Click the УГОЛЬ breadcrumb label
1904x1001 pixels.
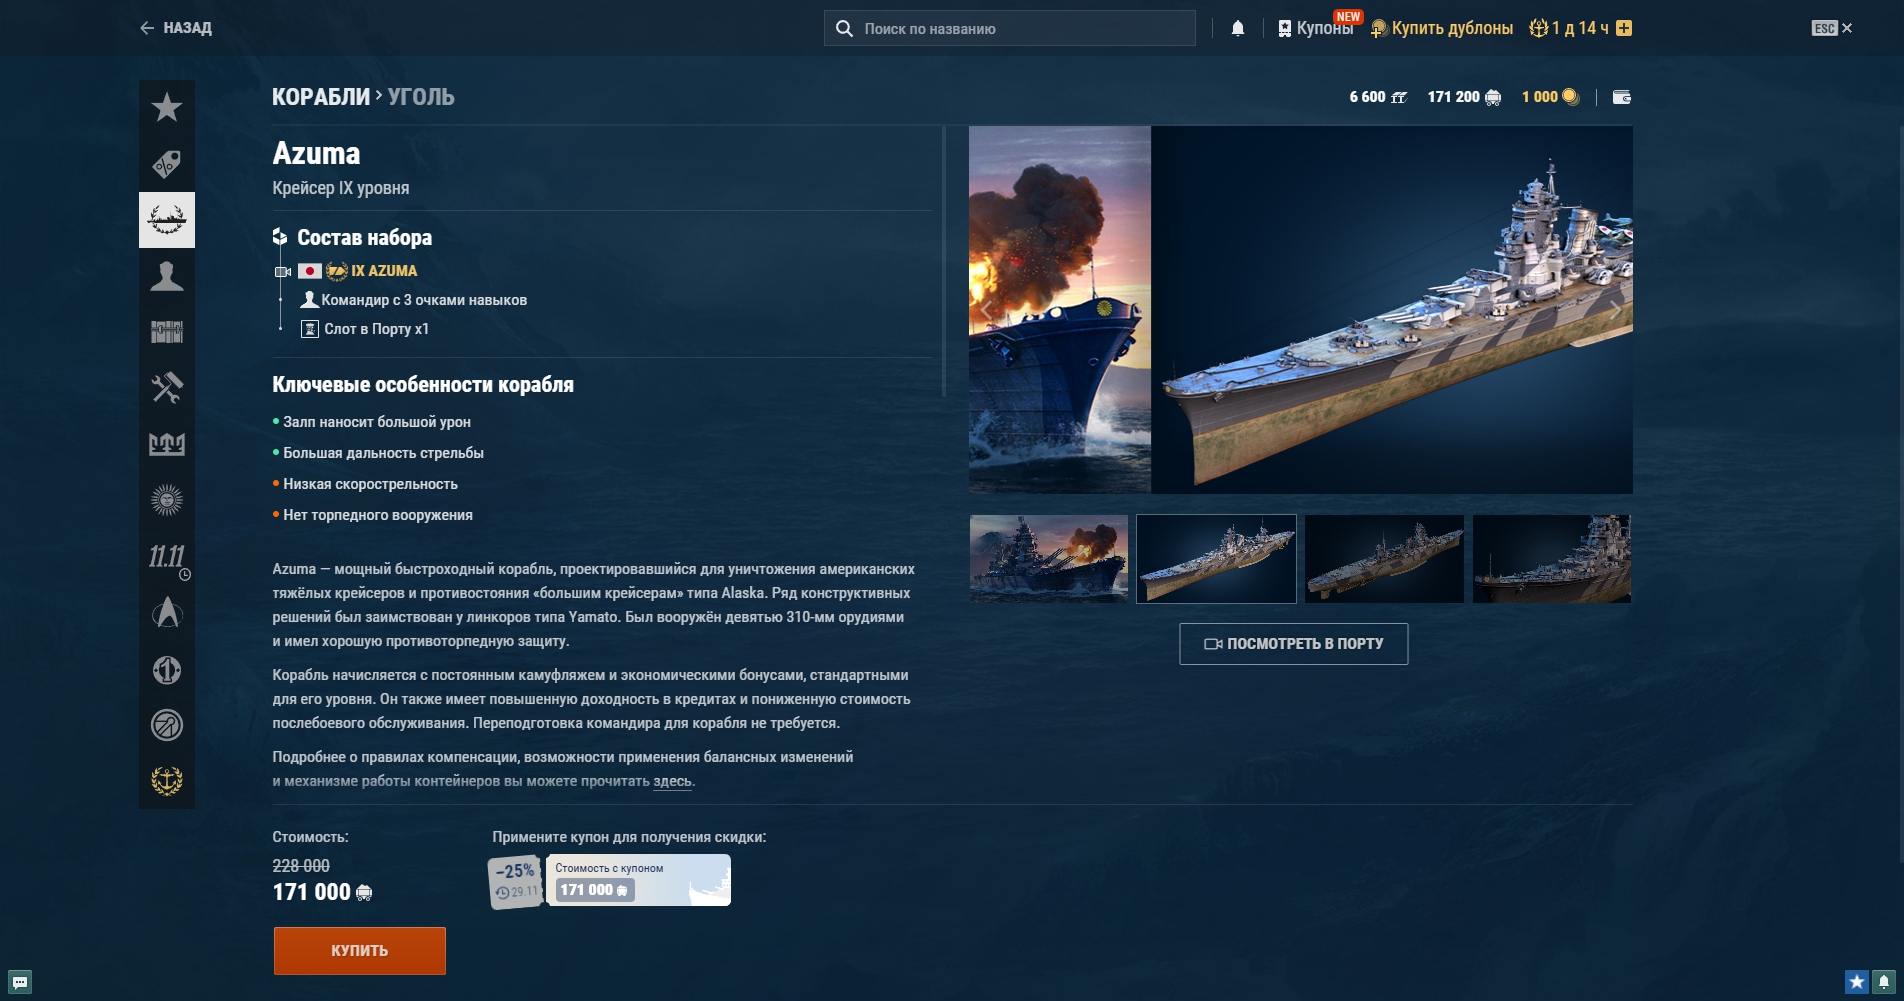421,97
